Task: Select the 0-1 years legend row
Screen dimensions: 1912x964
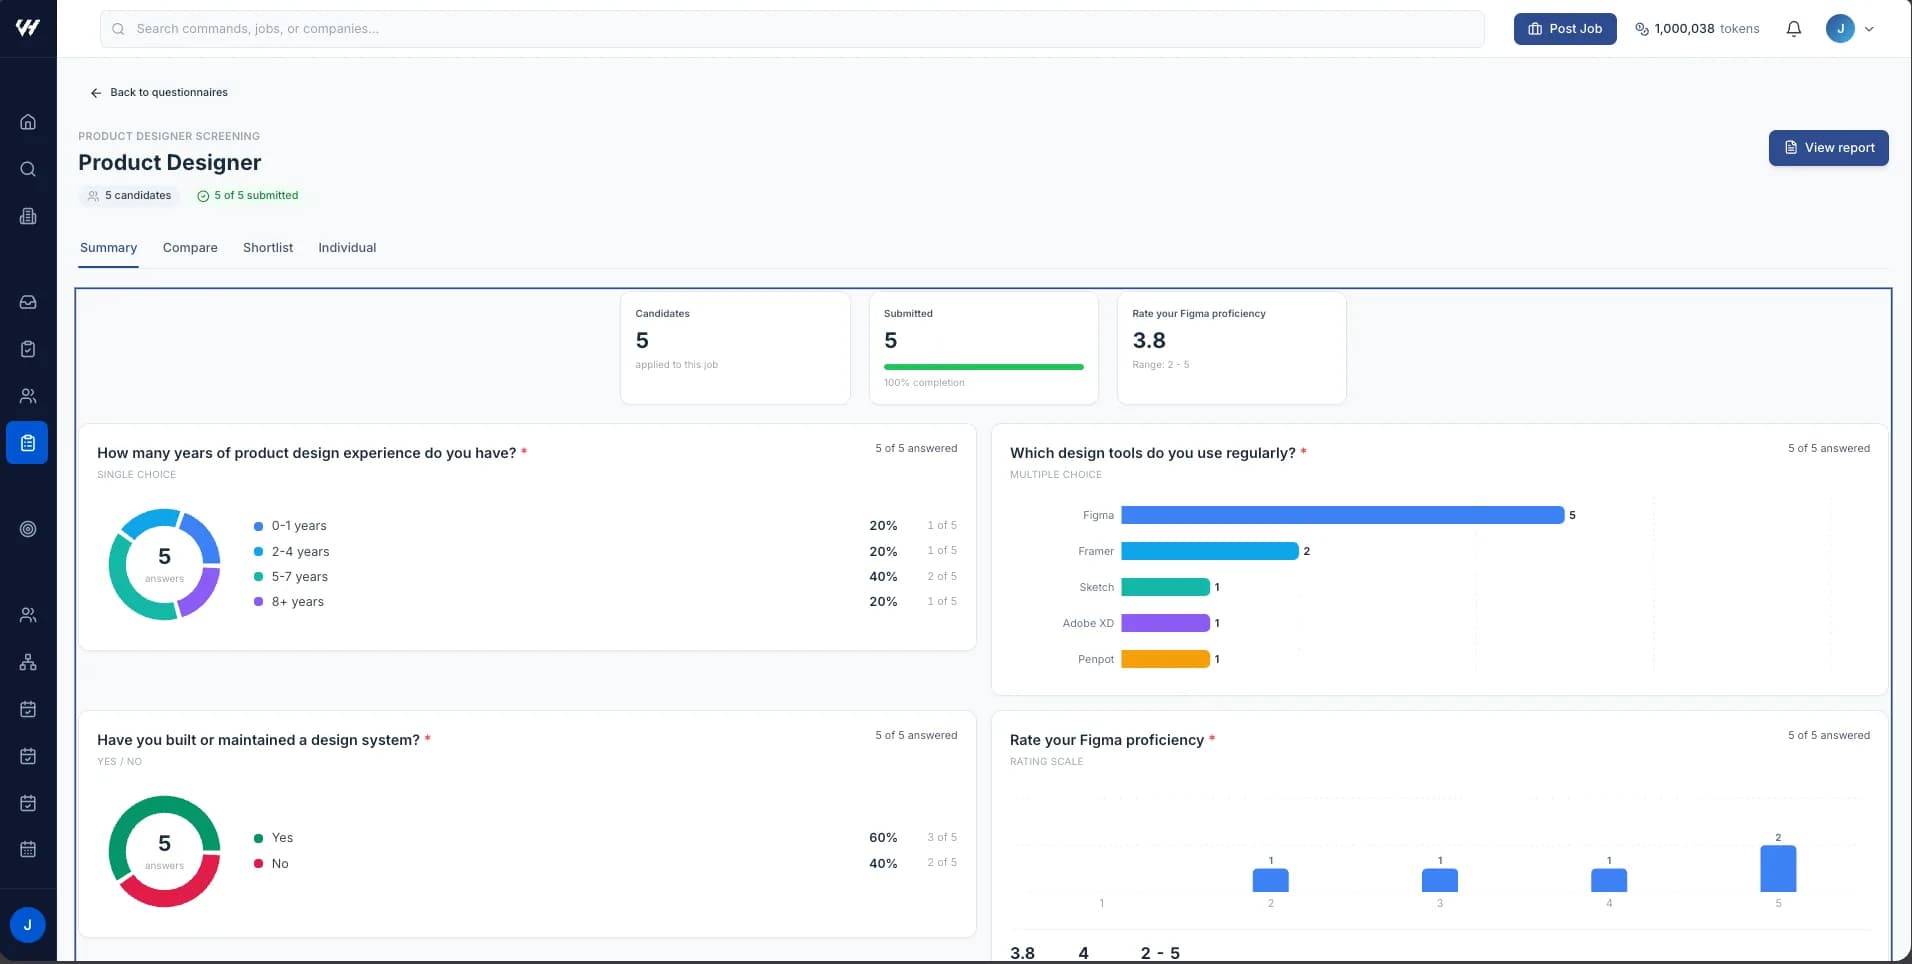Action: (605, 526)
